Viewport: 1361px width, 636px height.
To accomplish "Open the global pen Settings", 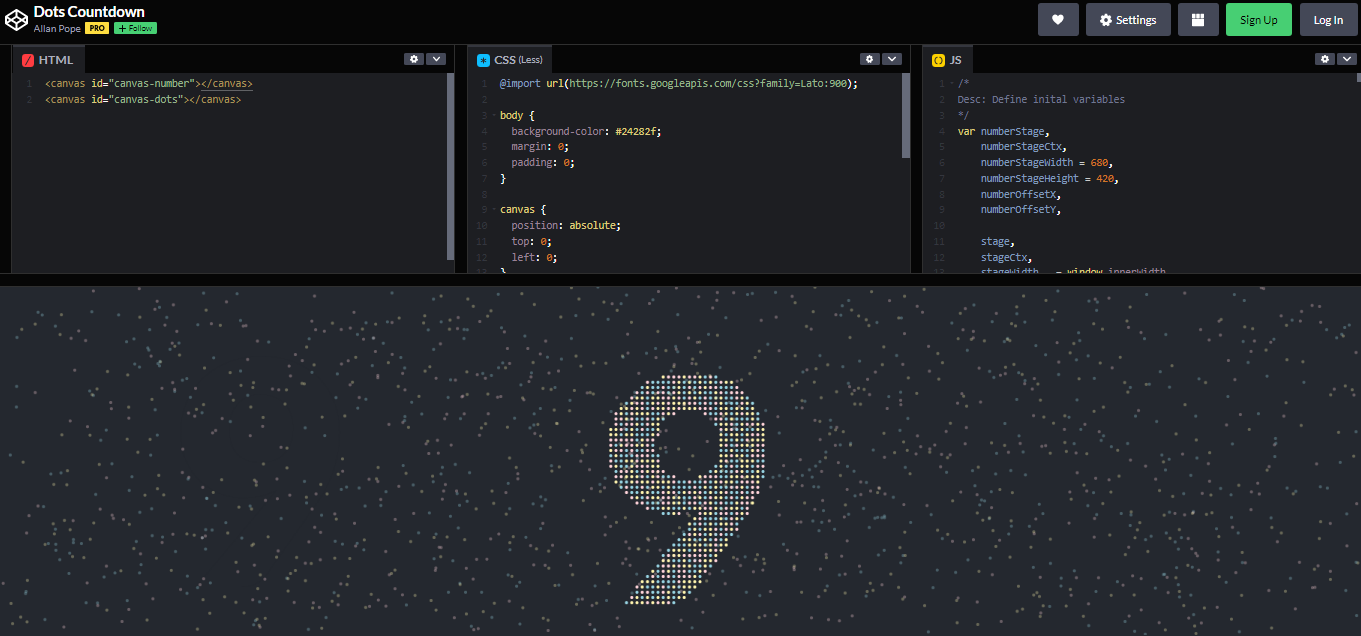I will tap(1128, 19).
